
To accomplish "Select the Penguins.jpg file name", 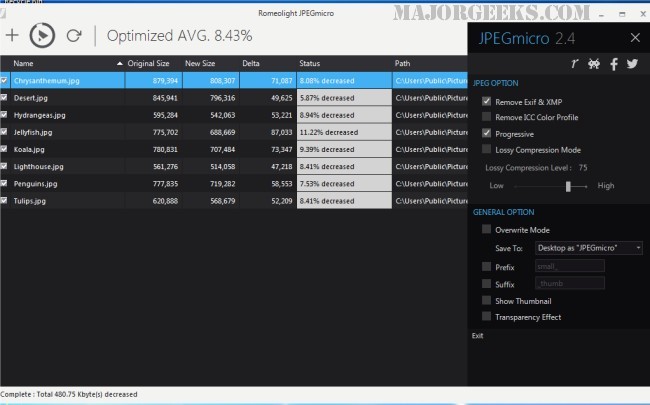I will 35,184.
